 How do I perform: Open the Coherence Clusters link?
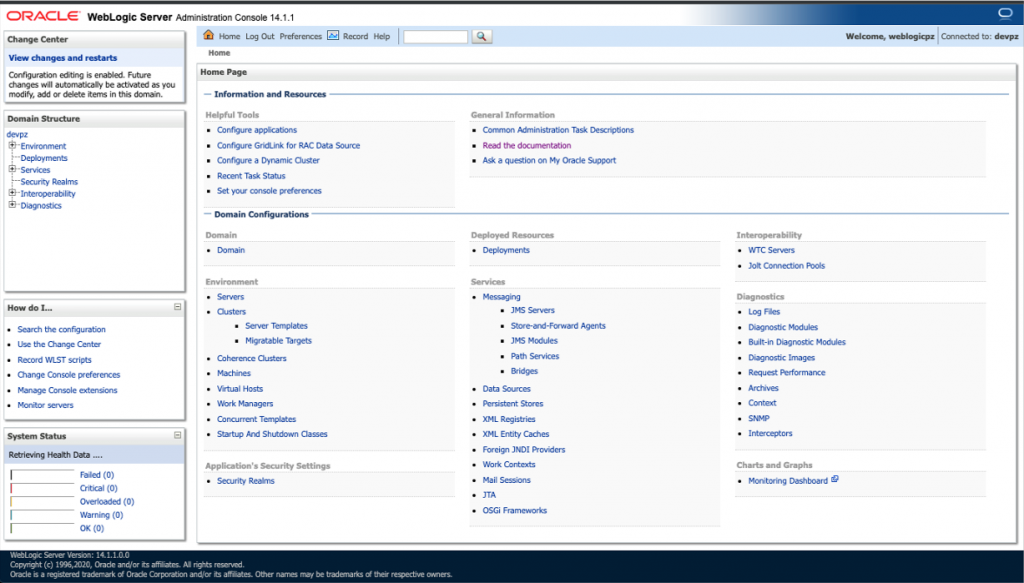point(251,358)
